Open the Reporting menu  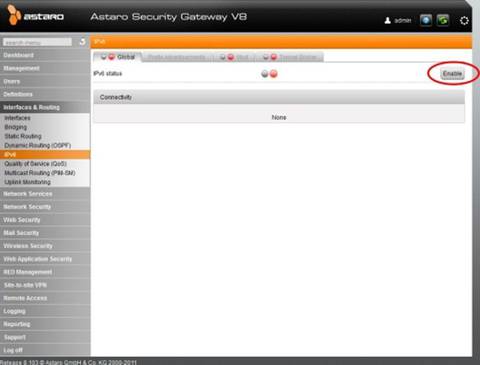pyautogui.click(x=45, y=324)
